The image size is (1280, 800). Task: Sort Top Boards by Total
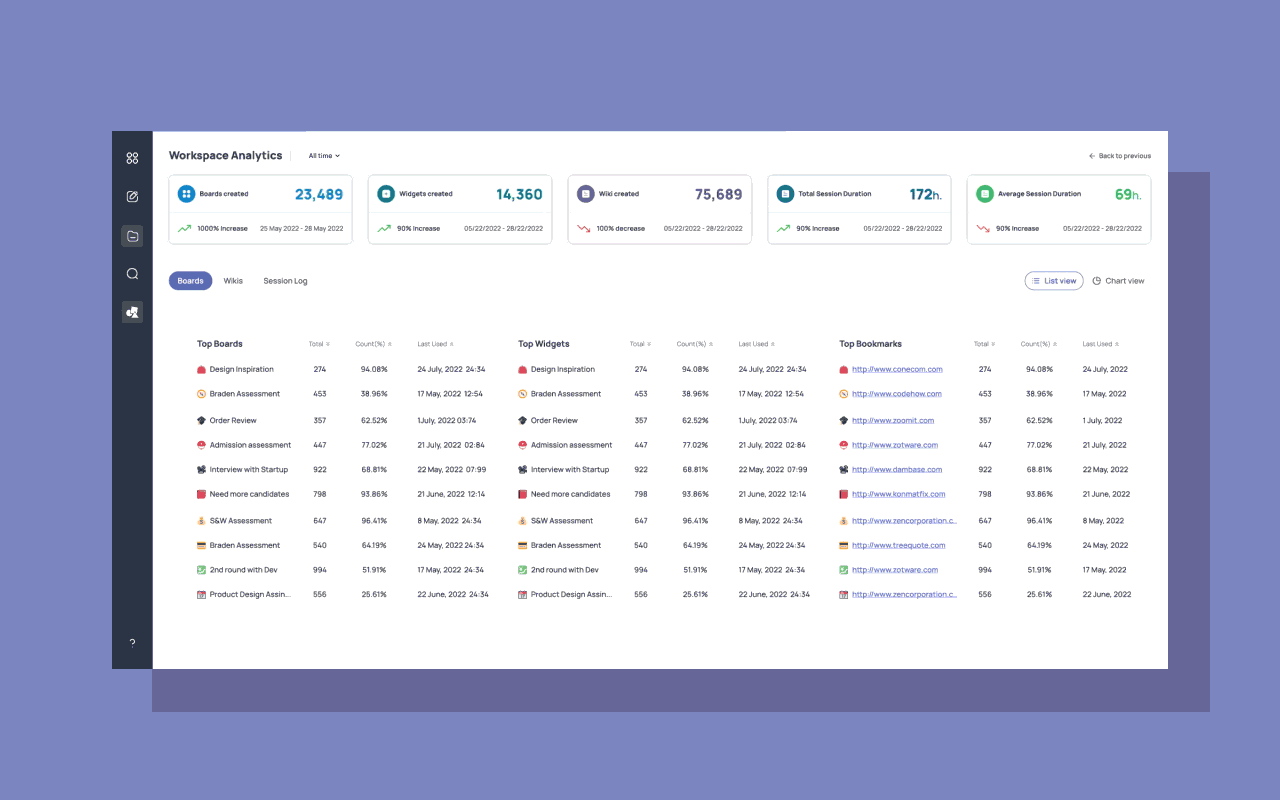coord(319,344)
